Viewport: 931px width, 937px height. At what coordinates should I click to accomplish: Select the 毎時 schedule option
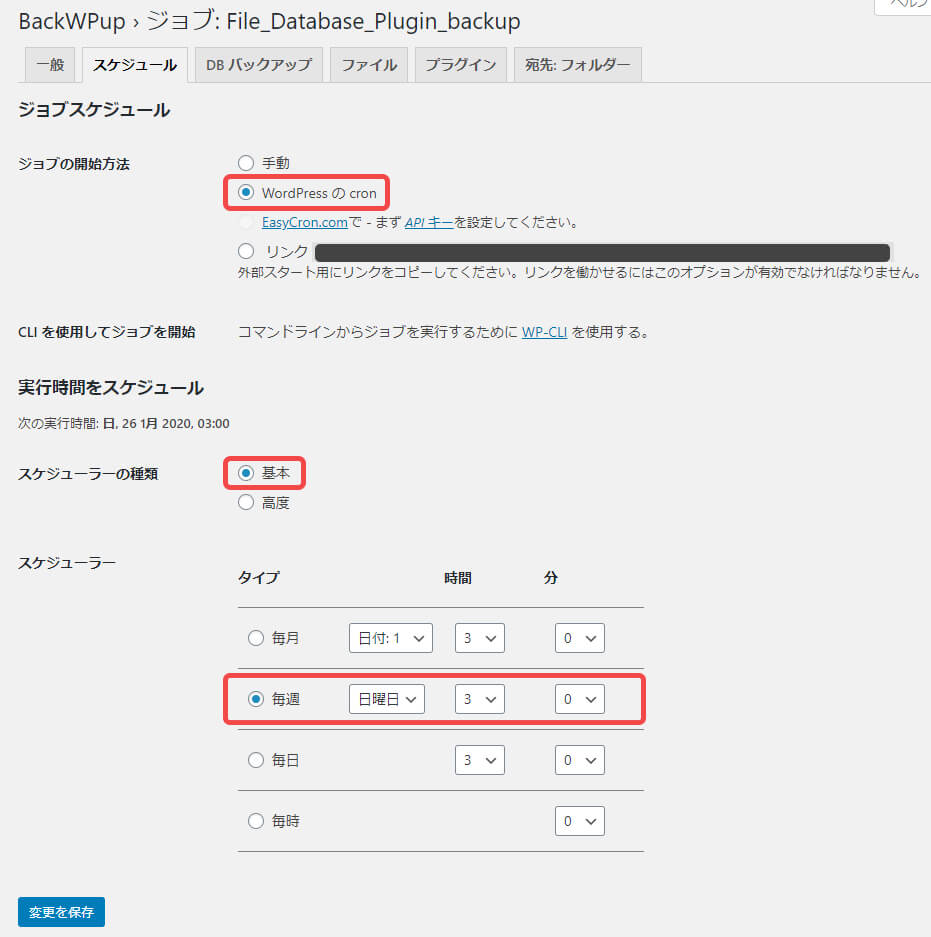pos(256,821)
